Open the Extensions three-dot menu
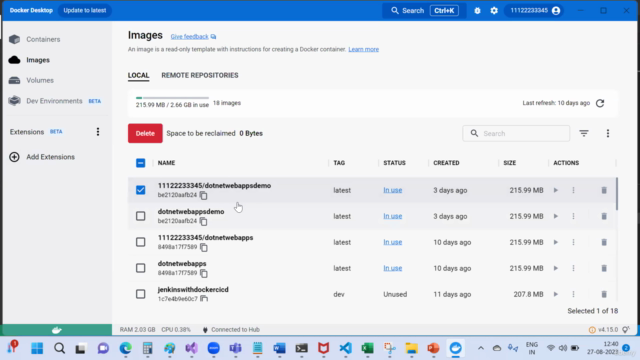640x360 pixels. (98, 132)
